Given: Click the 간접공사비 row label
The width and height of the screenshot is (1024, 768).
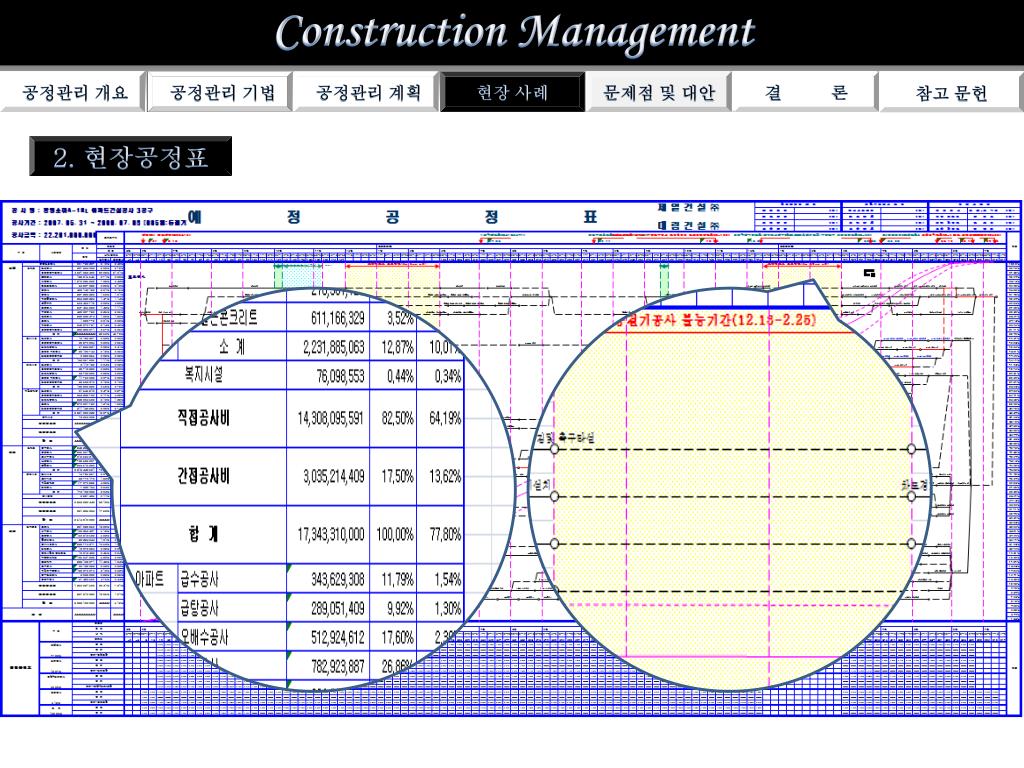Looking at the screenshot, I should 203,475.
